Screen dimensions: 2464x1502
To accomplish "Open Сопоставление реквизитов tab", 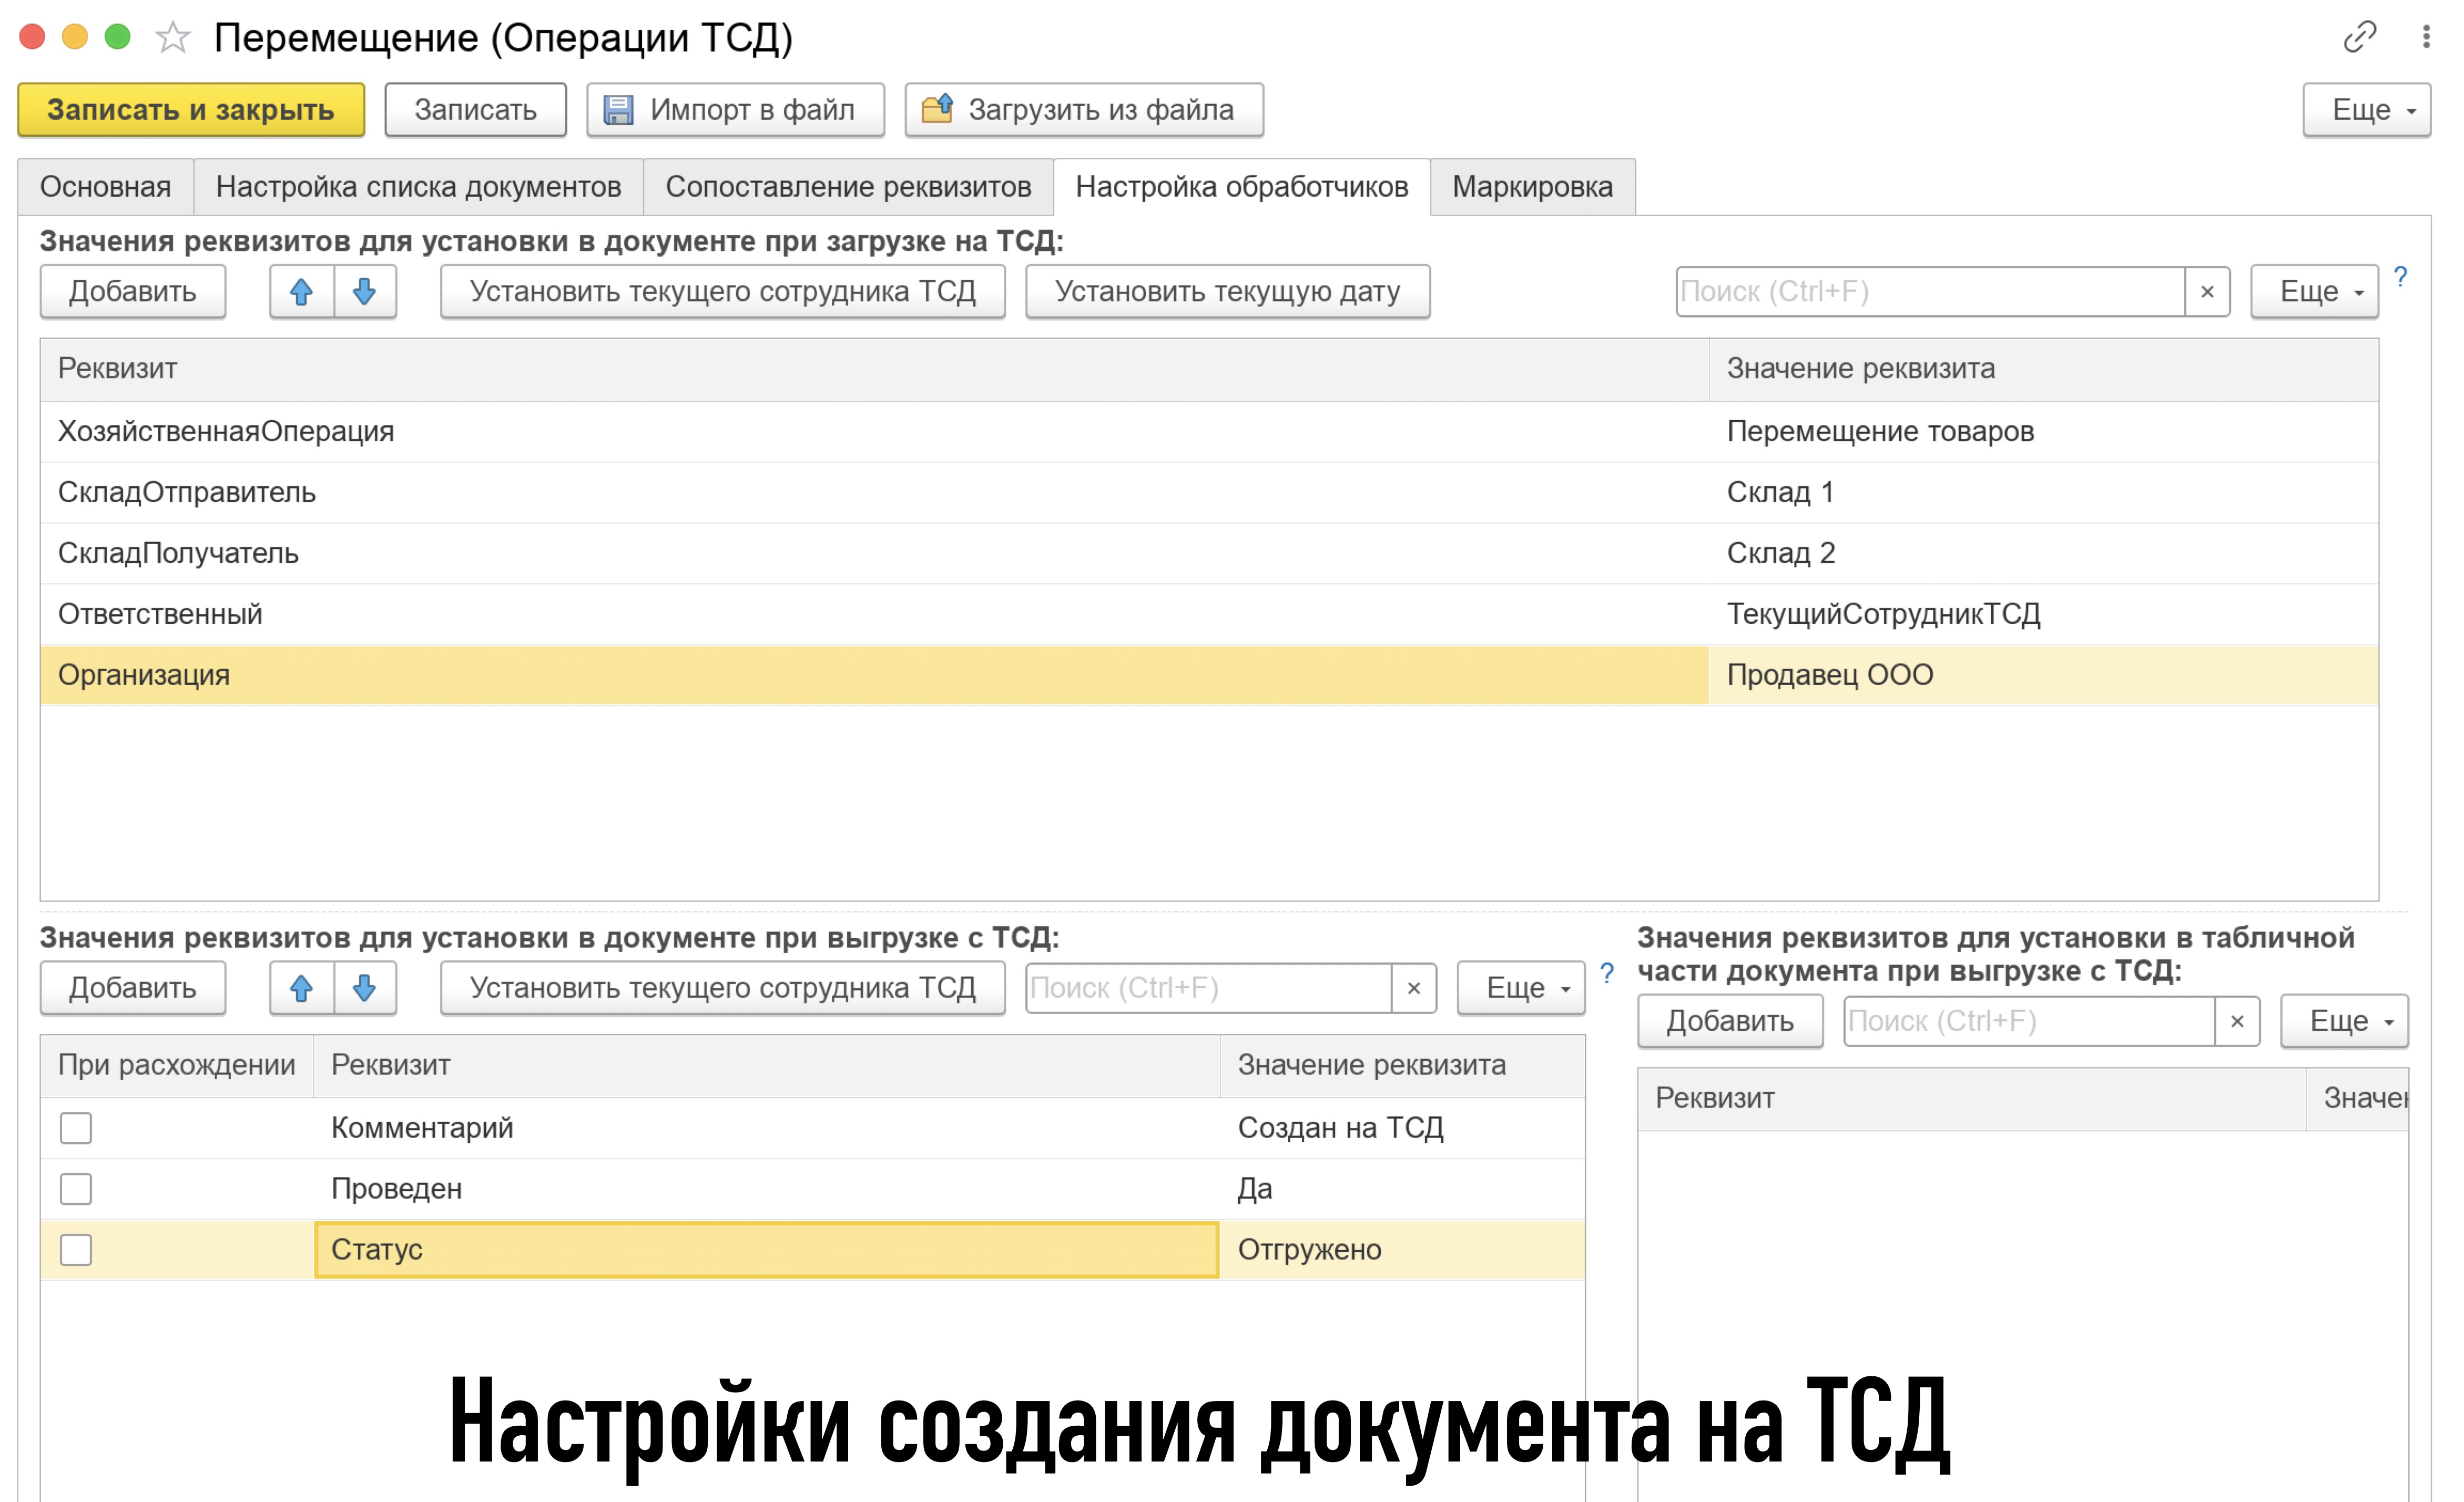I will click(848, 187).
